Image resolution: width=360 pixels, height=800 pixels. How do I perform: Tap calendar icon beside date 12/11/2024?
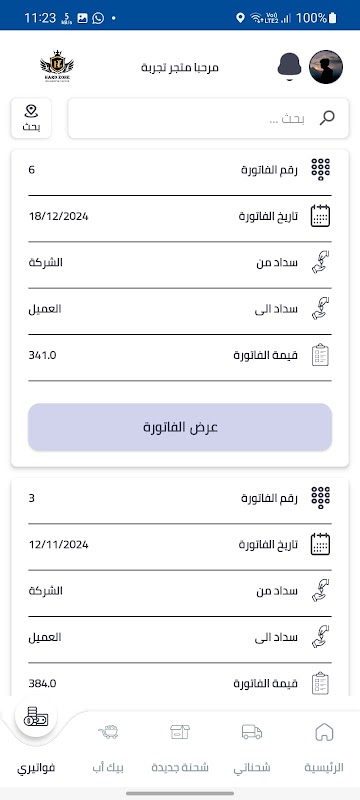pyautogui.click(x=321, y=544)
